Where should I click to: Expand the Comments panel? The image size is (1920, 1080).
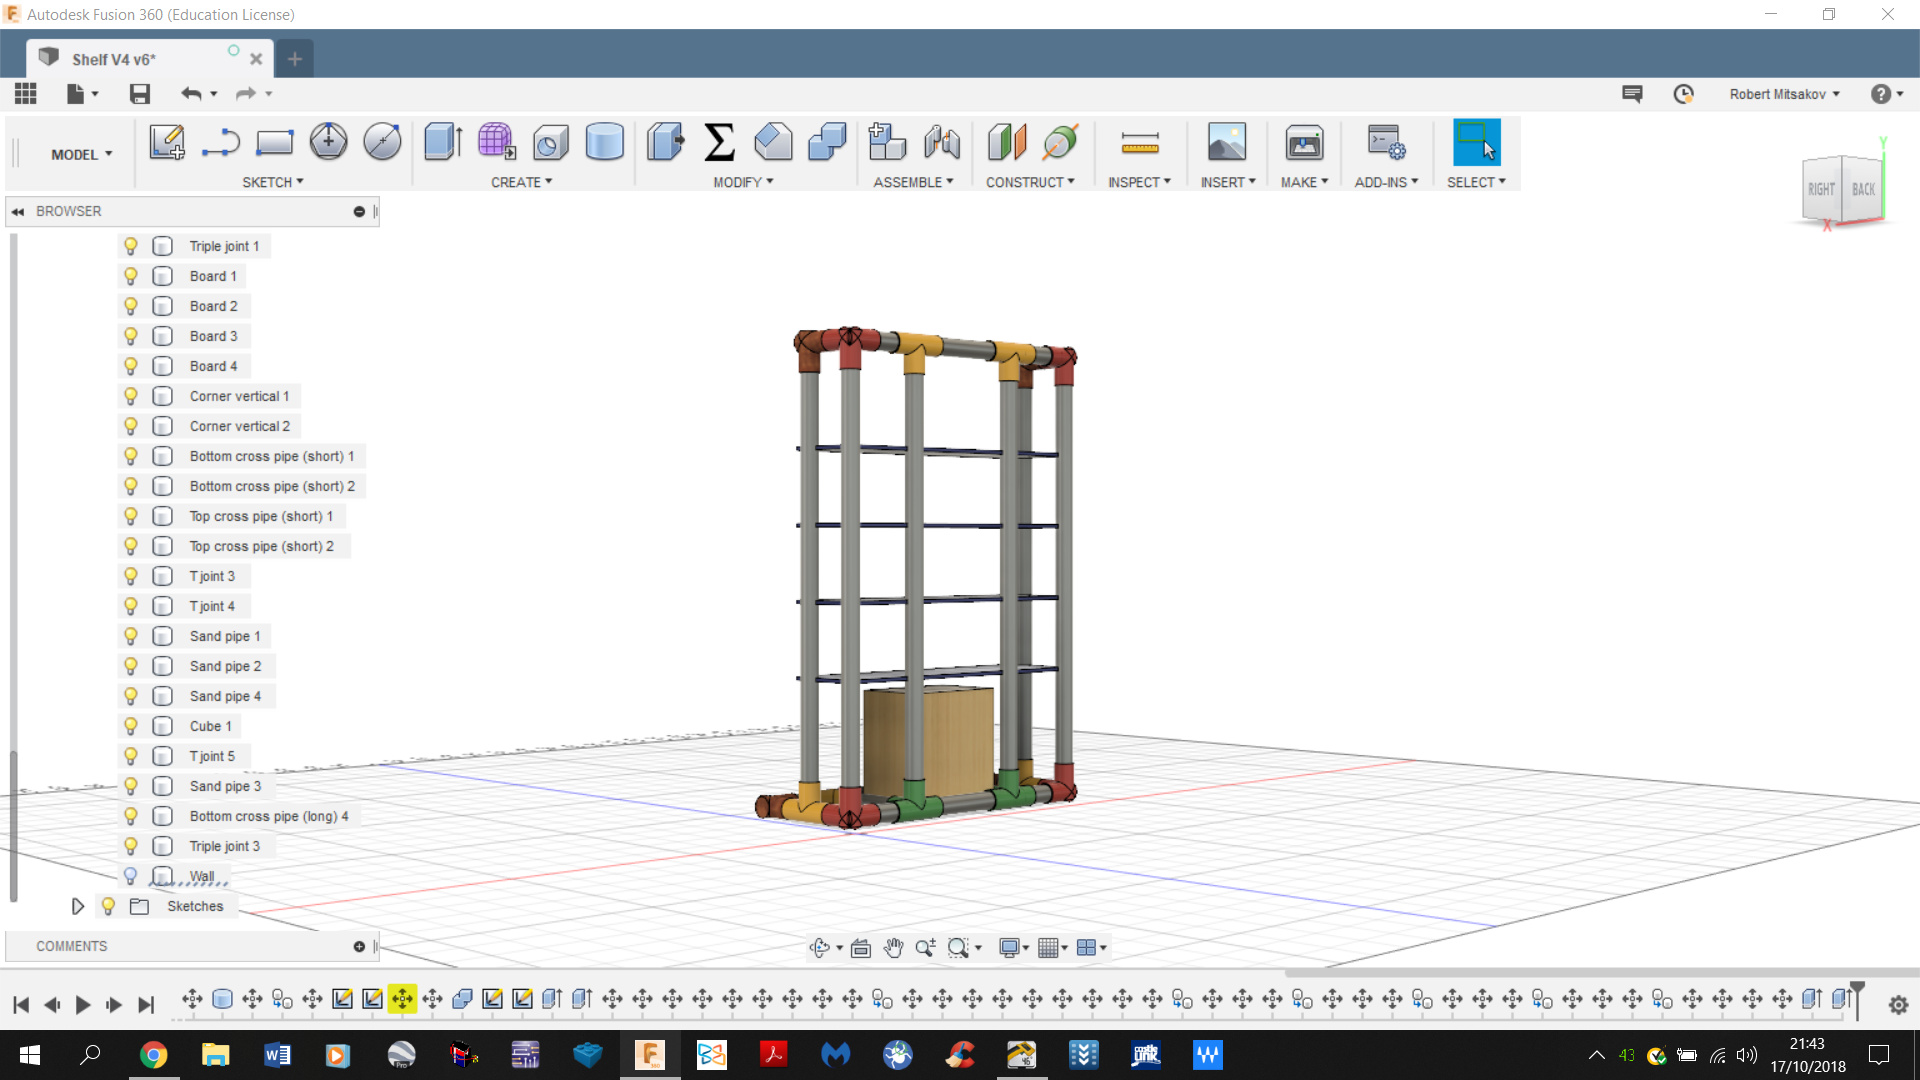tap(359, 946)
